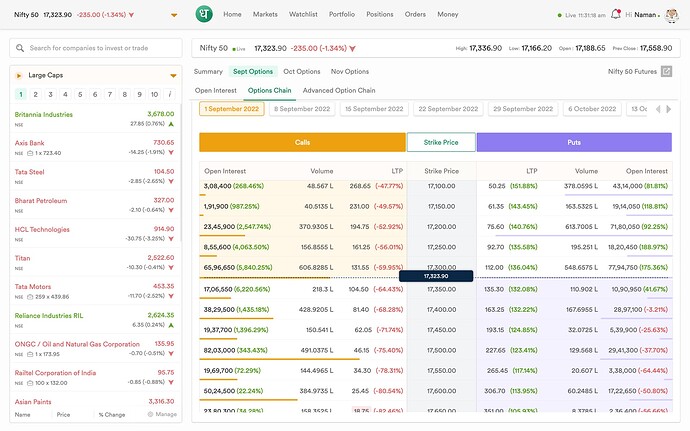
Task: Click the 17,323.90 spot price marker
Action: tap(436, 276)
